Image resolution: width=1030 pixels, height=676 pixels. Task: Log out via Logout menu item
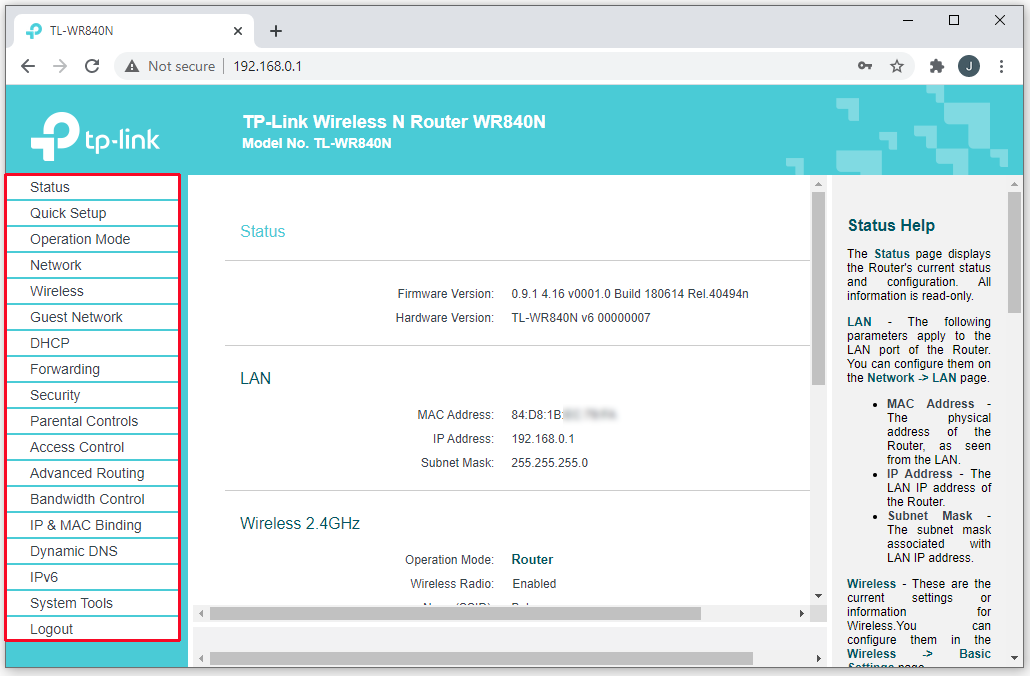coord(93,629)
